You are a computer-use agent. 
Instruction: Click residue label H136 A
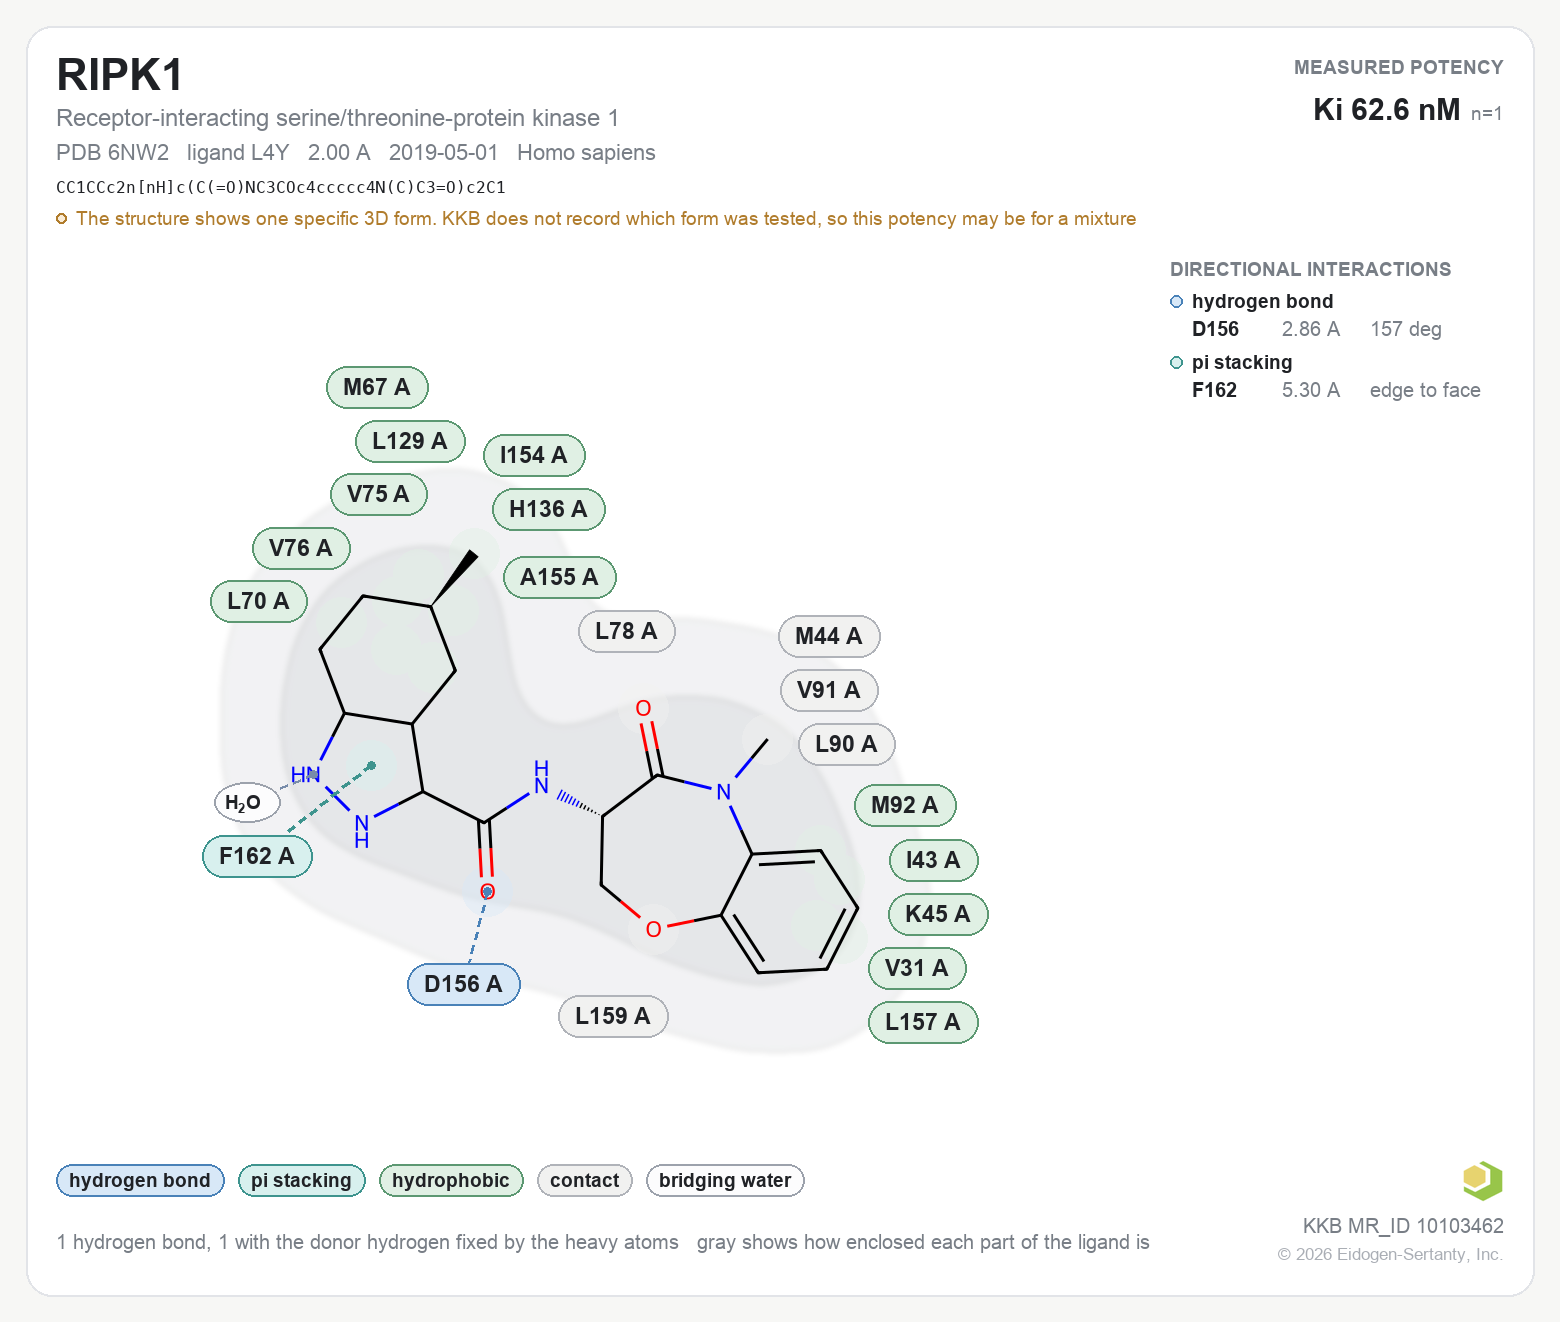tap(548, 509)
